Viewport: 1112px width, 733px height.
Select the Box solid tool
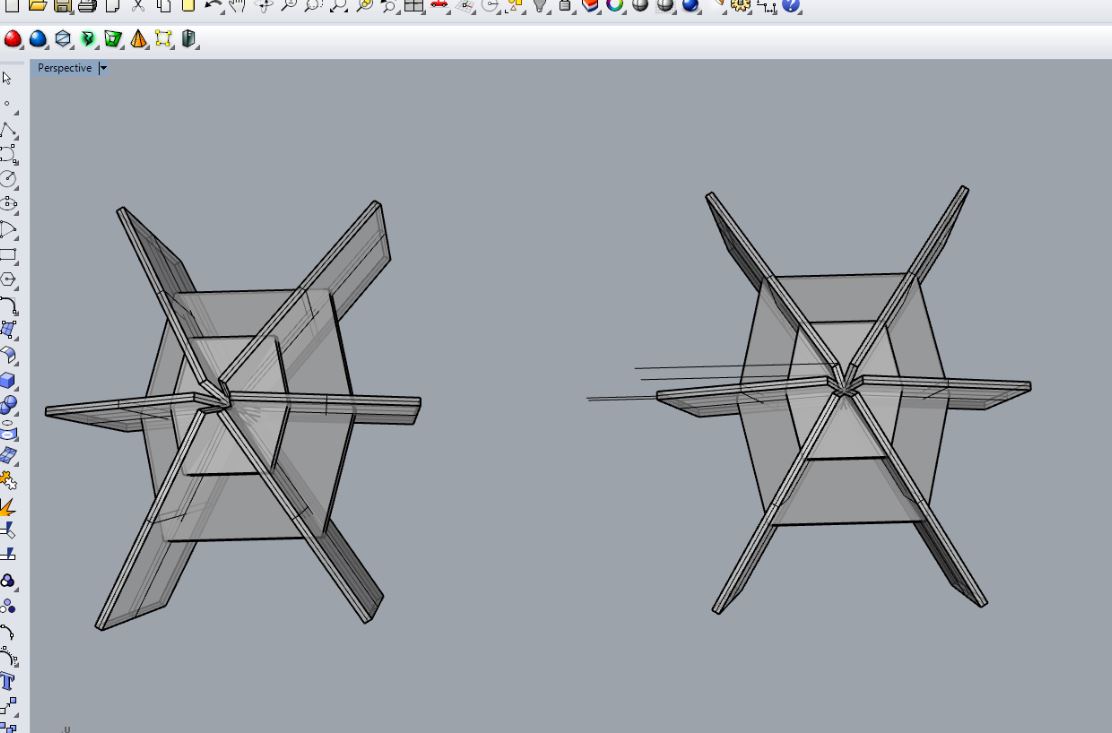[x=9, y=381]
